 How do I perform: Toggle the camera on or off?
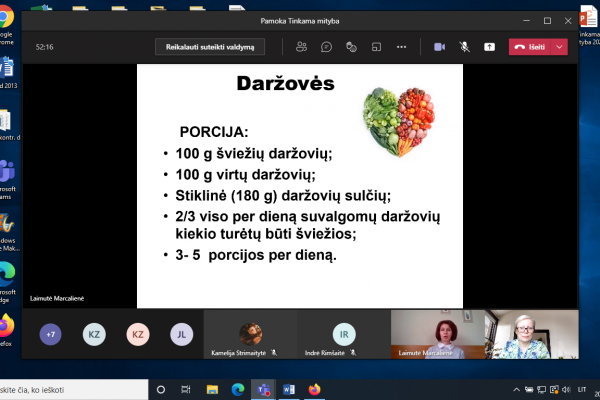click(439, 47)
